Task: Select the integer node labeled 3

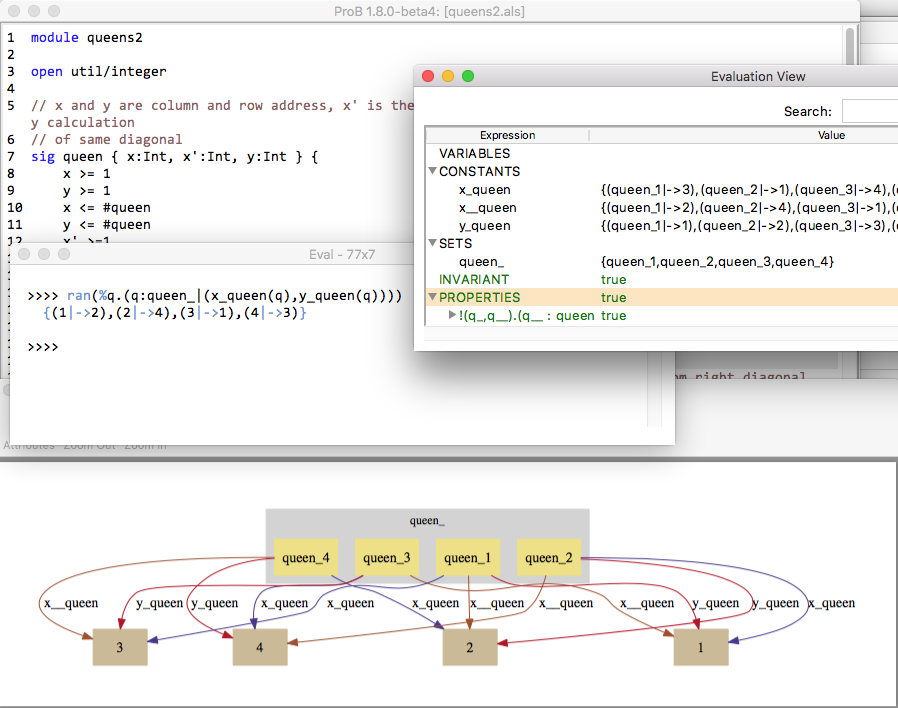Action: [x=120, y=647]
